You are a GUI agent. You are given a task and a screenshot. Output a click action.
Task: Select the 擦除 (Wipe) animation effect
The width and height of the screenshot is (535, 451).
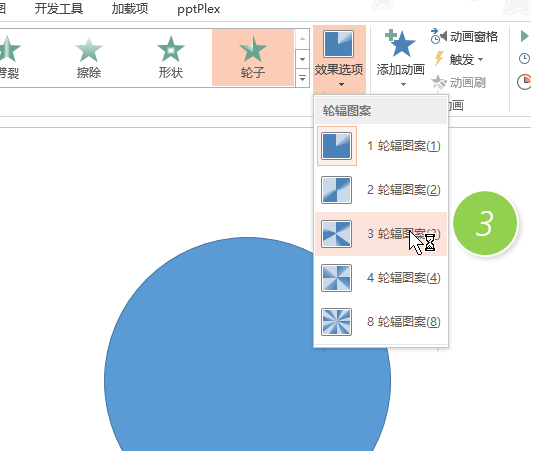tap(89, 57)
